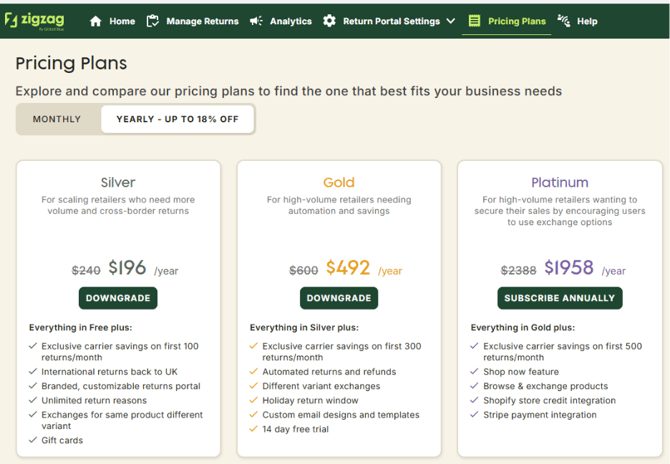This screenshot has width=670, height=464.
Task: Click 'Shopify store credit integration' feature
Action: click(x=549, y=400)
